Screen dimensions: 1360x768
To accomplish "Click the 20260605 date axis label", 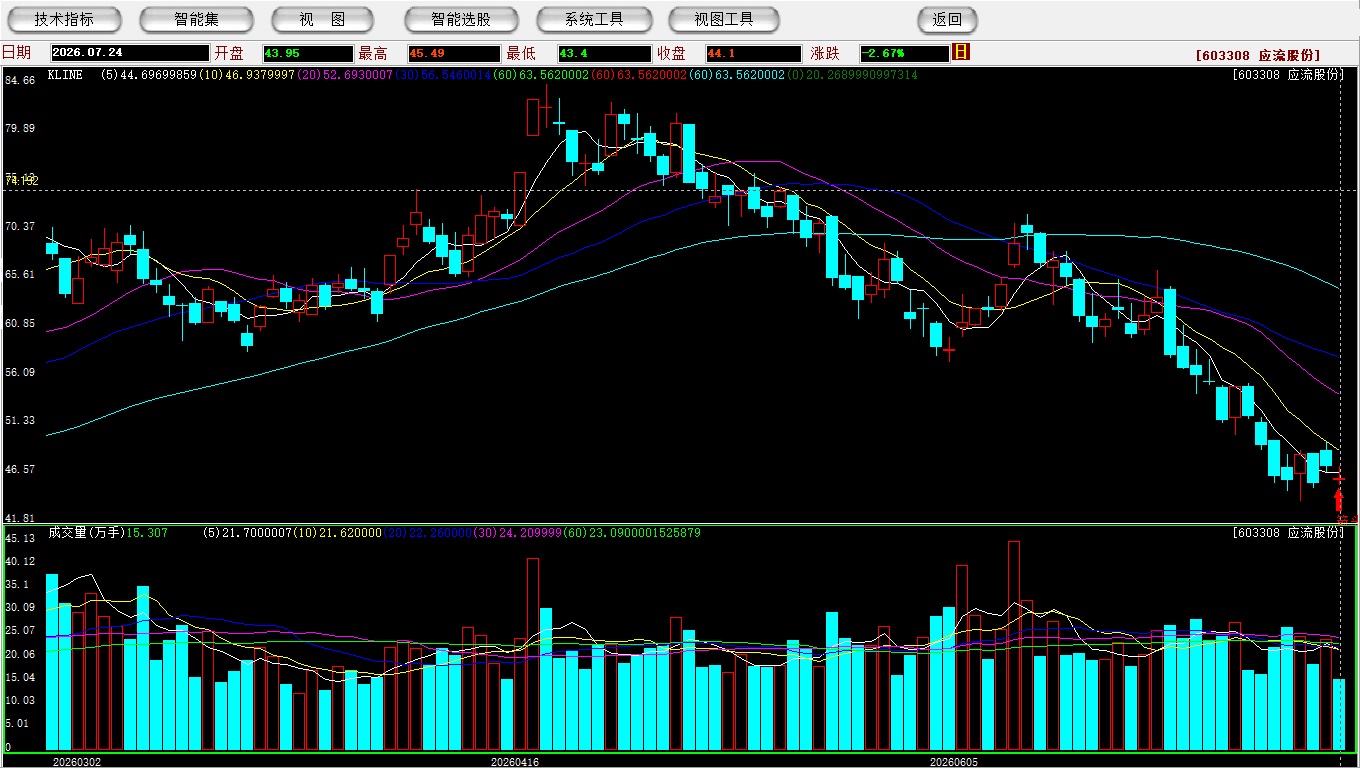I will [953, 761].
